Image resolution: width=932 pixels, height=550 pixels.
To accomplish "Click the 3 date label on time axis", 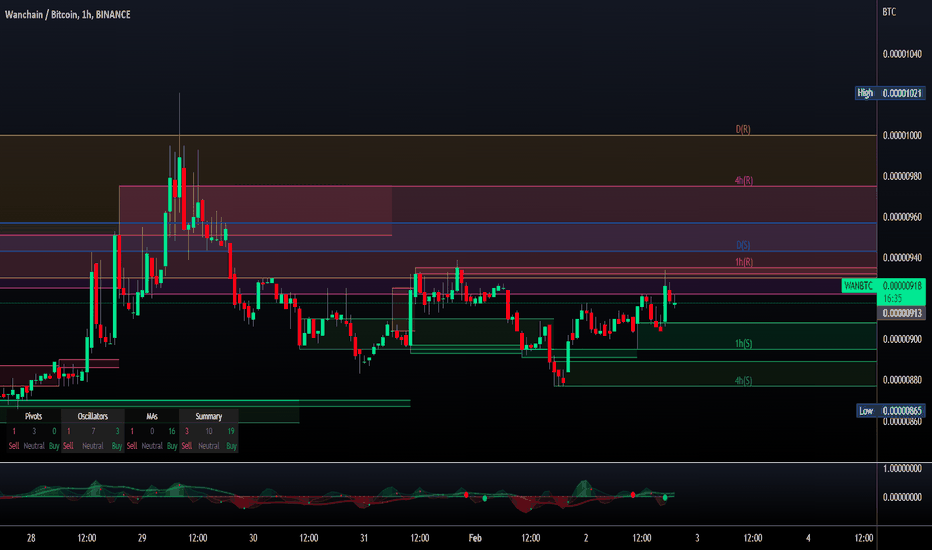I will click(x=697, y=538).
